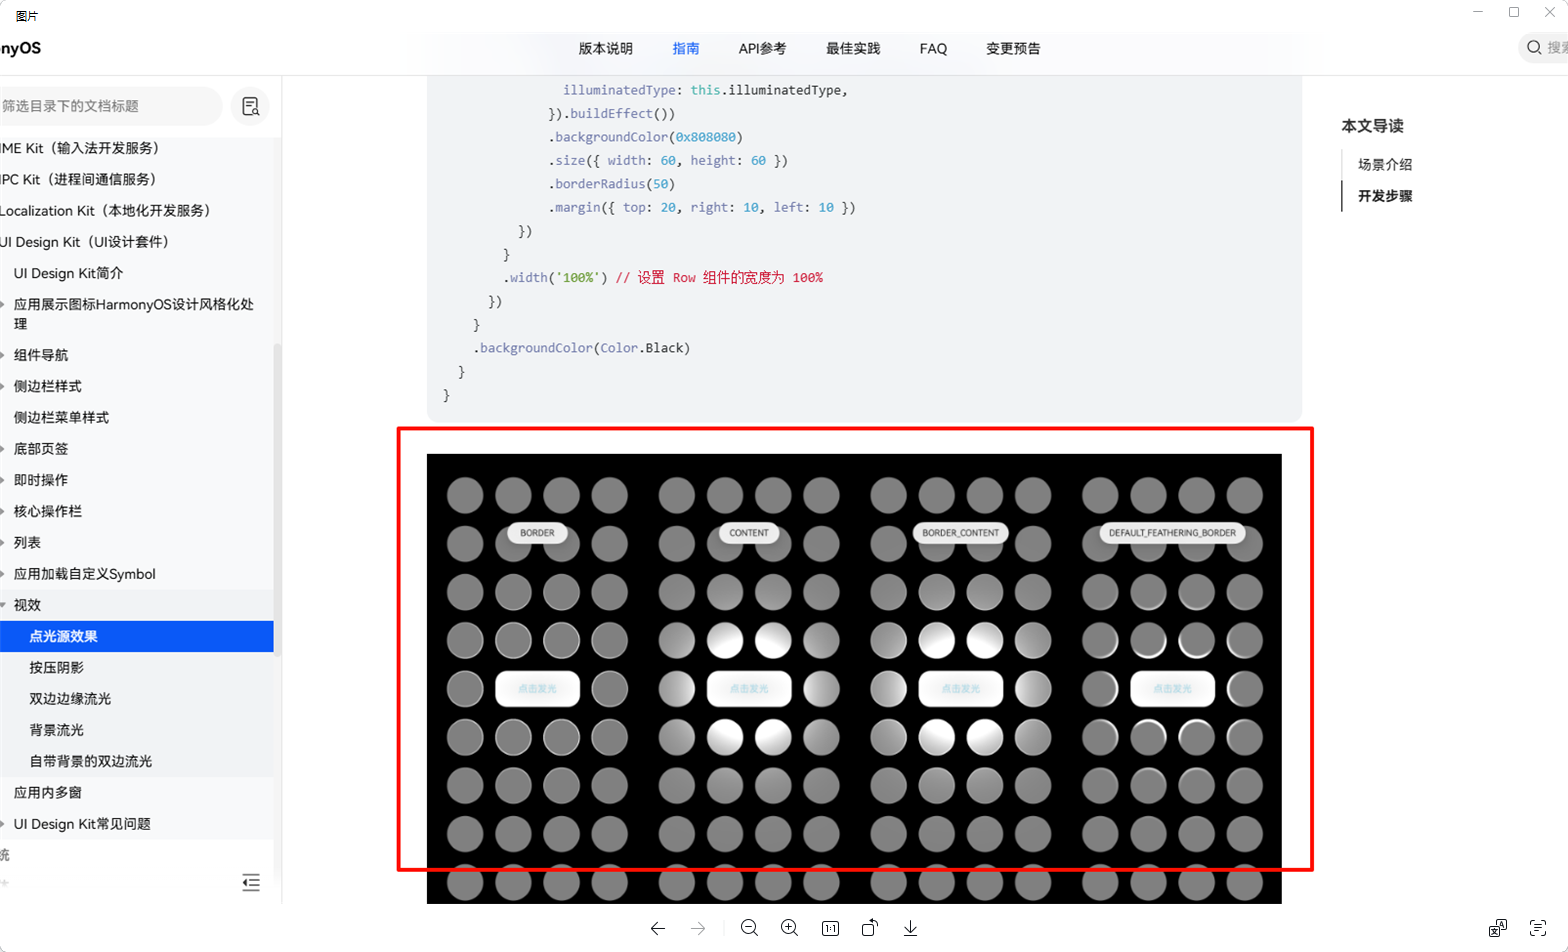Click 点击发光 button under the BORDER label
The height and width of the screenshot is (952, 1568).
pyautogui.click(x=537, y=689)
